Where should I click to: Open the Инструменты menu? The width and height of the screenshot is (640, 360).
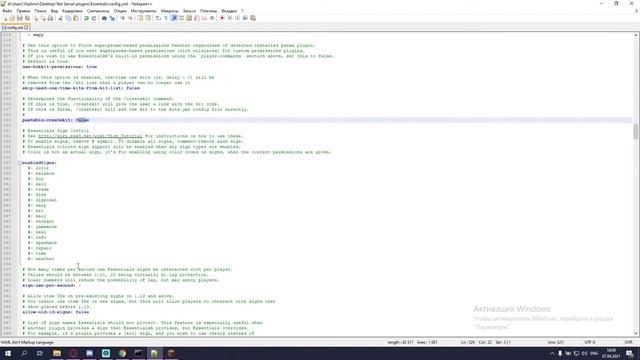(x=144, y=11)
